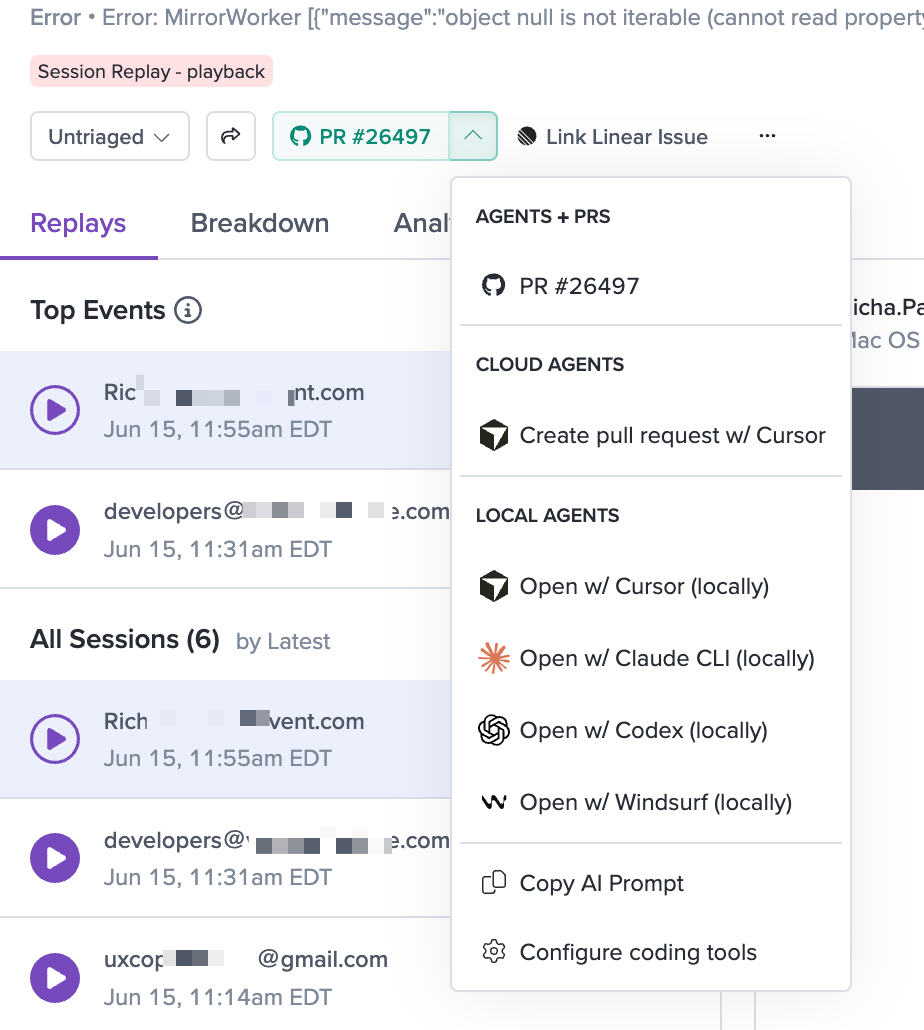Play developers@ 11:31am replay in All Sessions

pos(55,858)
